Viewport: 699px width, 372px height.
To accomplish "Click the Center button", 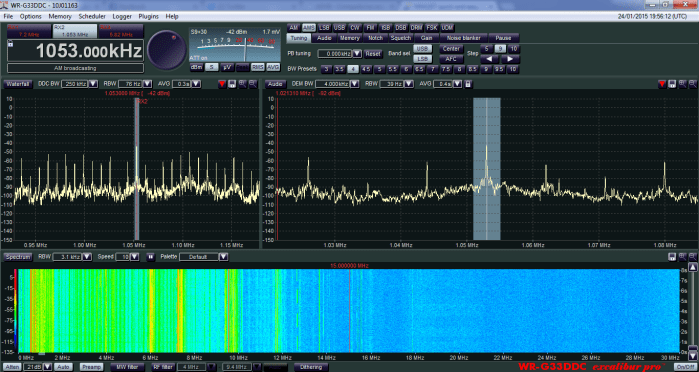I will point(452,48).
